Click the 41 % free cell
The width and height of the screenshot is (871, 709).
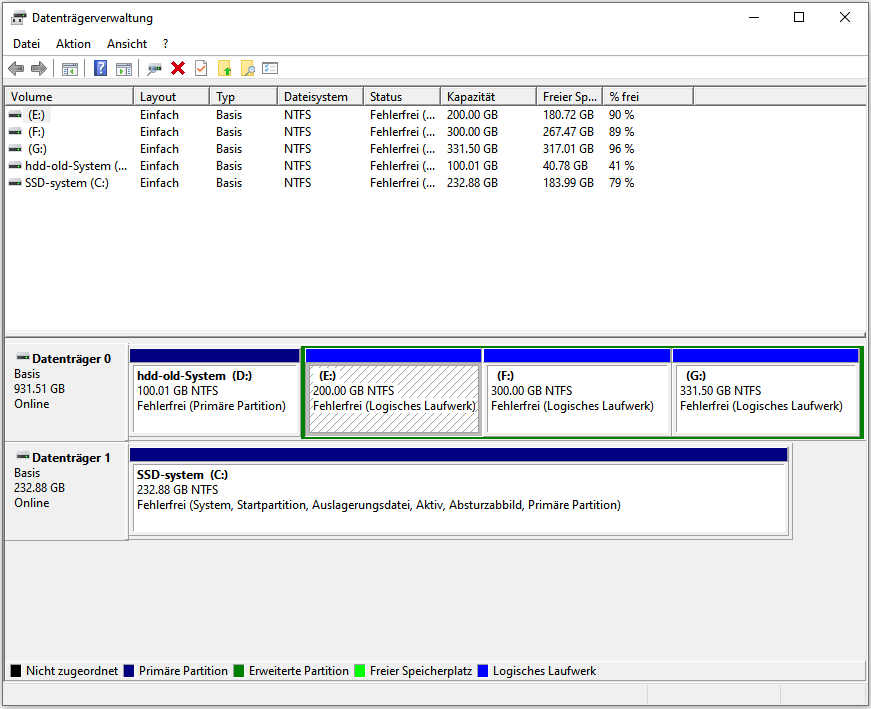622,166
